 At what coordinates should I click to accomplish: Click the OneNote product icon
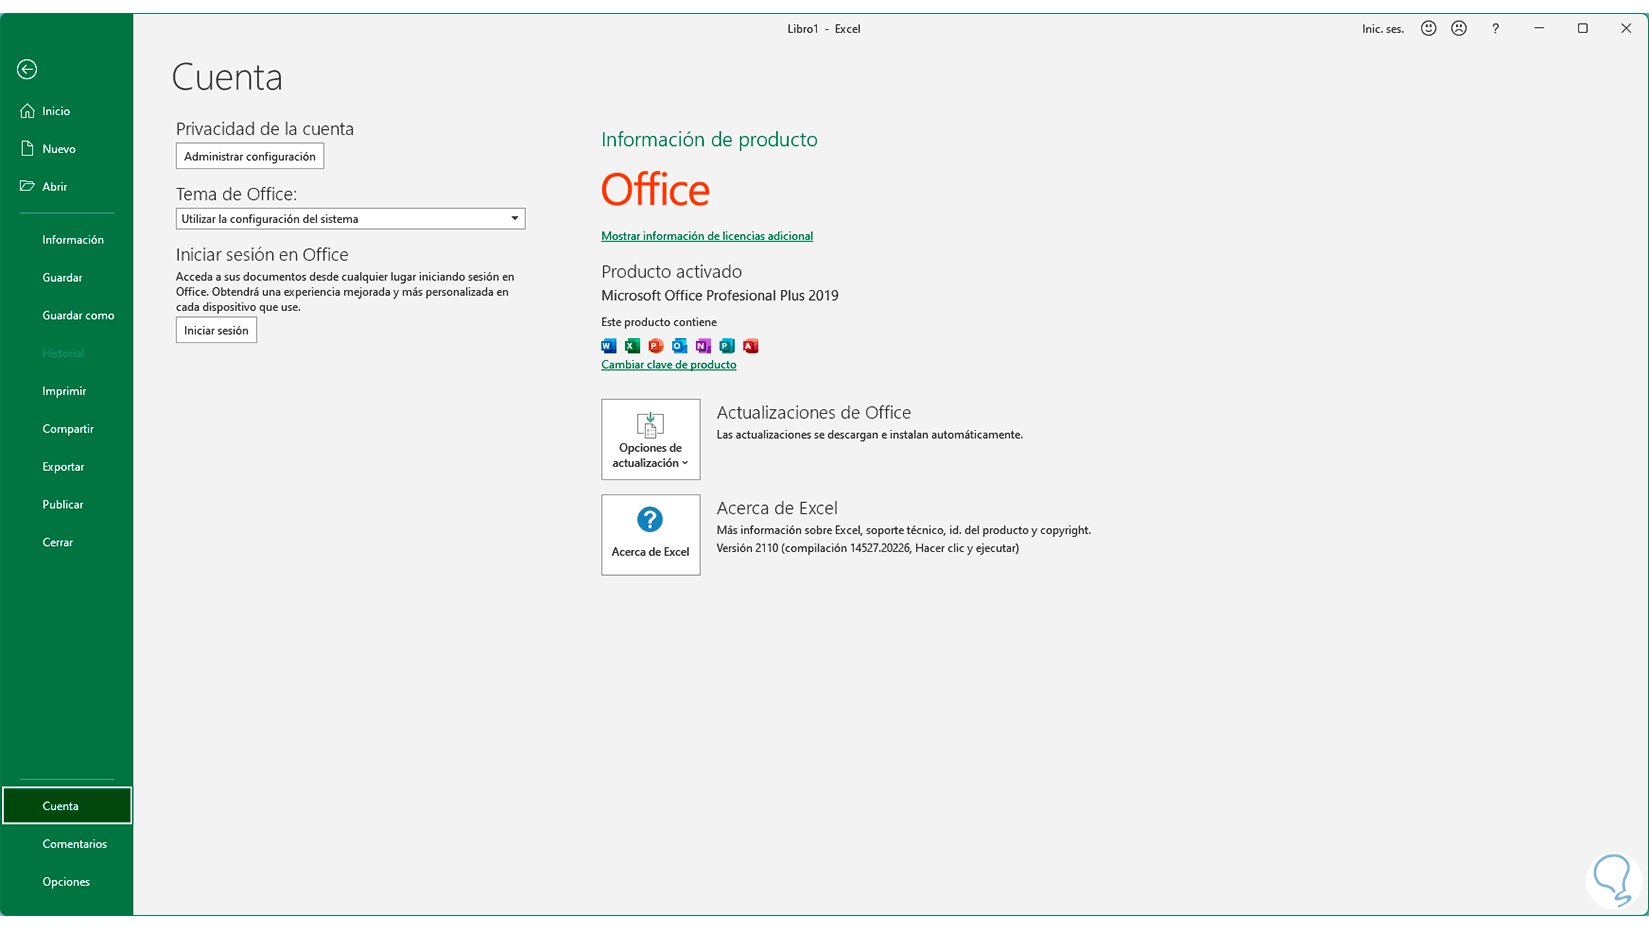click(703, 346)
